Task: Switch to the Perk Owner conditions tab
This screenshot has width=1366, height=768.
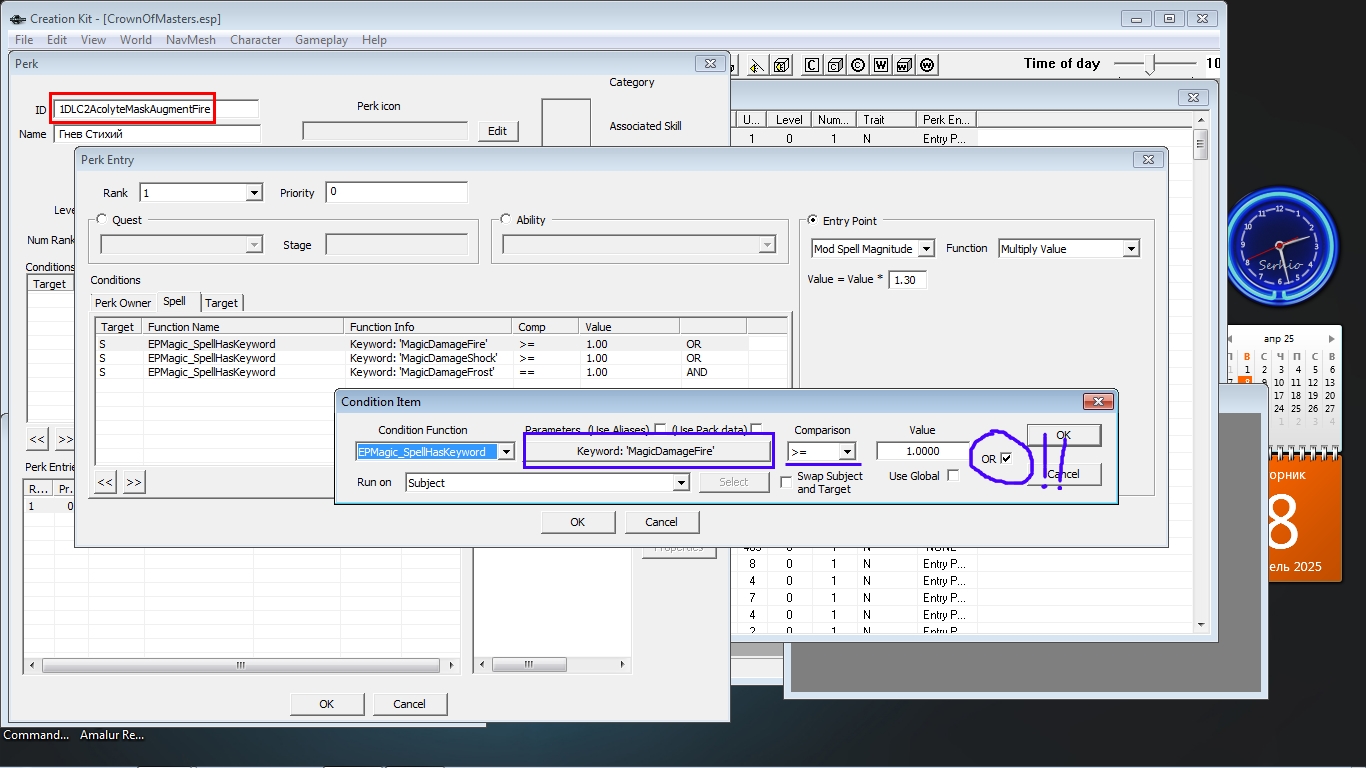Action: [x=123, y=303]
